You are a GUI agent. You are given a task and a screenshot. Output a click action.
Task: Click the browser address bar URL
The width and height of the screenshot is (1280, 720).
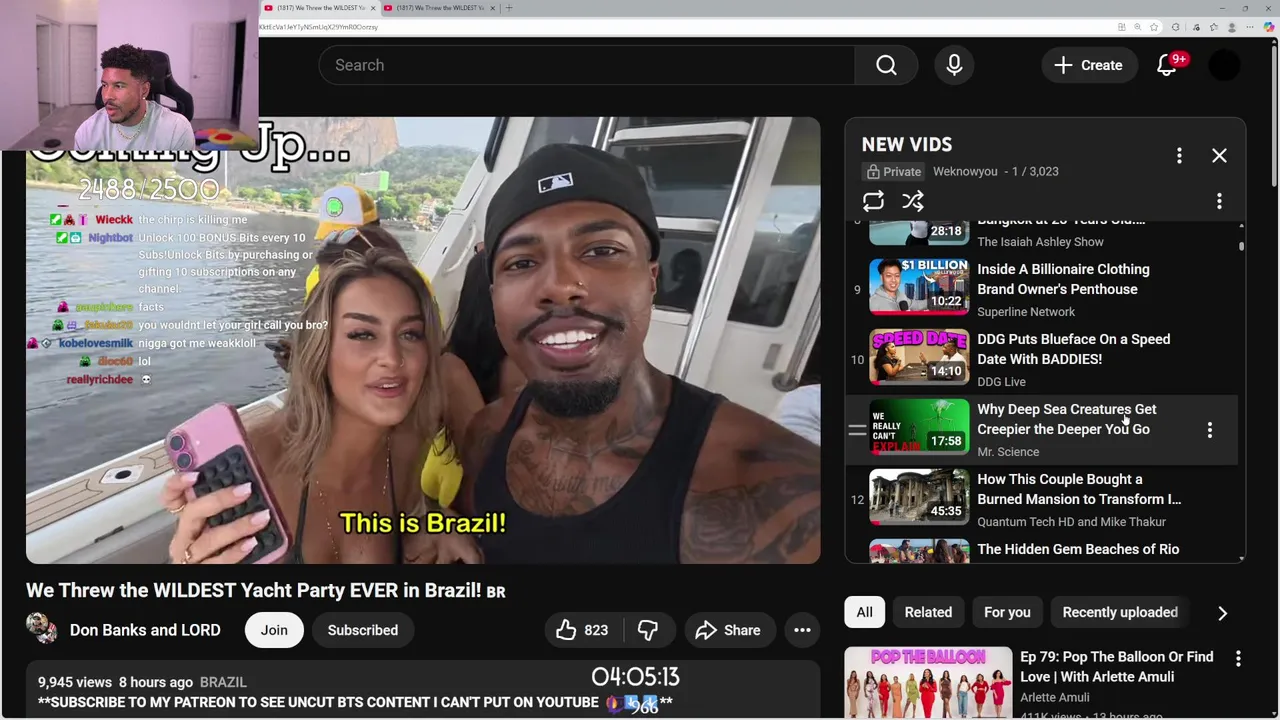(318, 27)
